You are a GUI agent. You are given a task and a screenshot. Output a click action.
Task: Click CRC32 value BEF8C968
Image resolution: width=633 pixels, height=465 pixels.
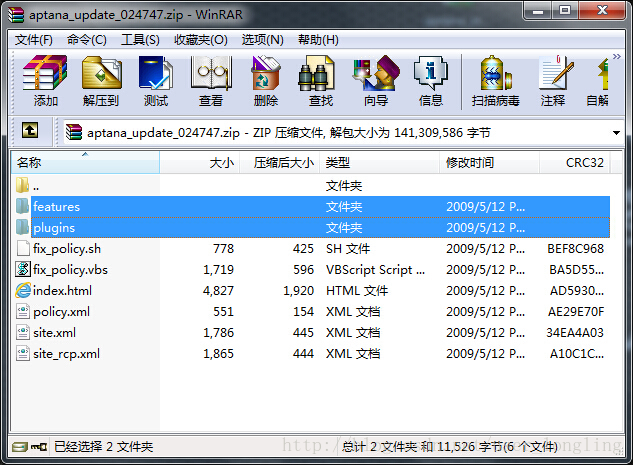(575, 249)
